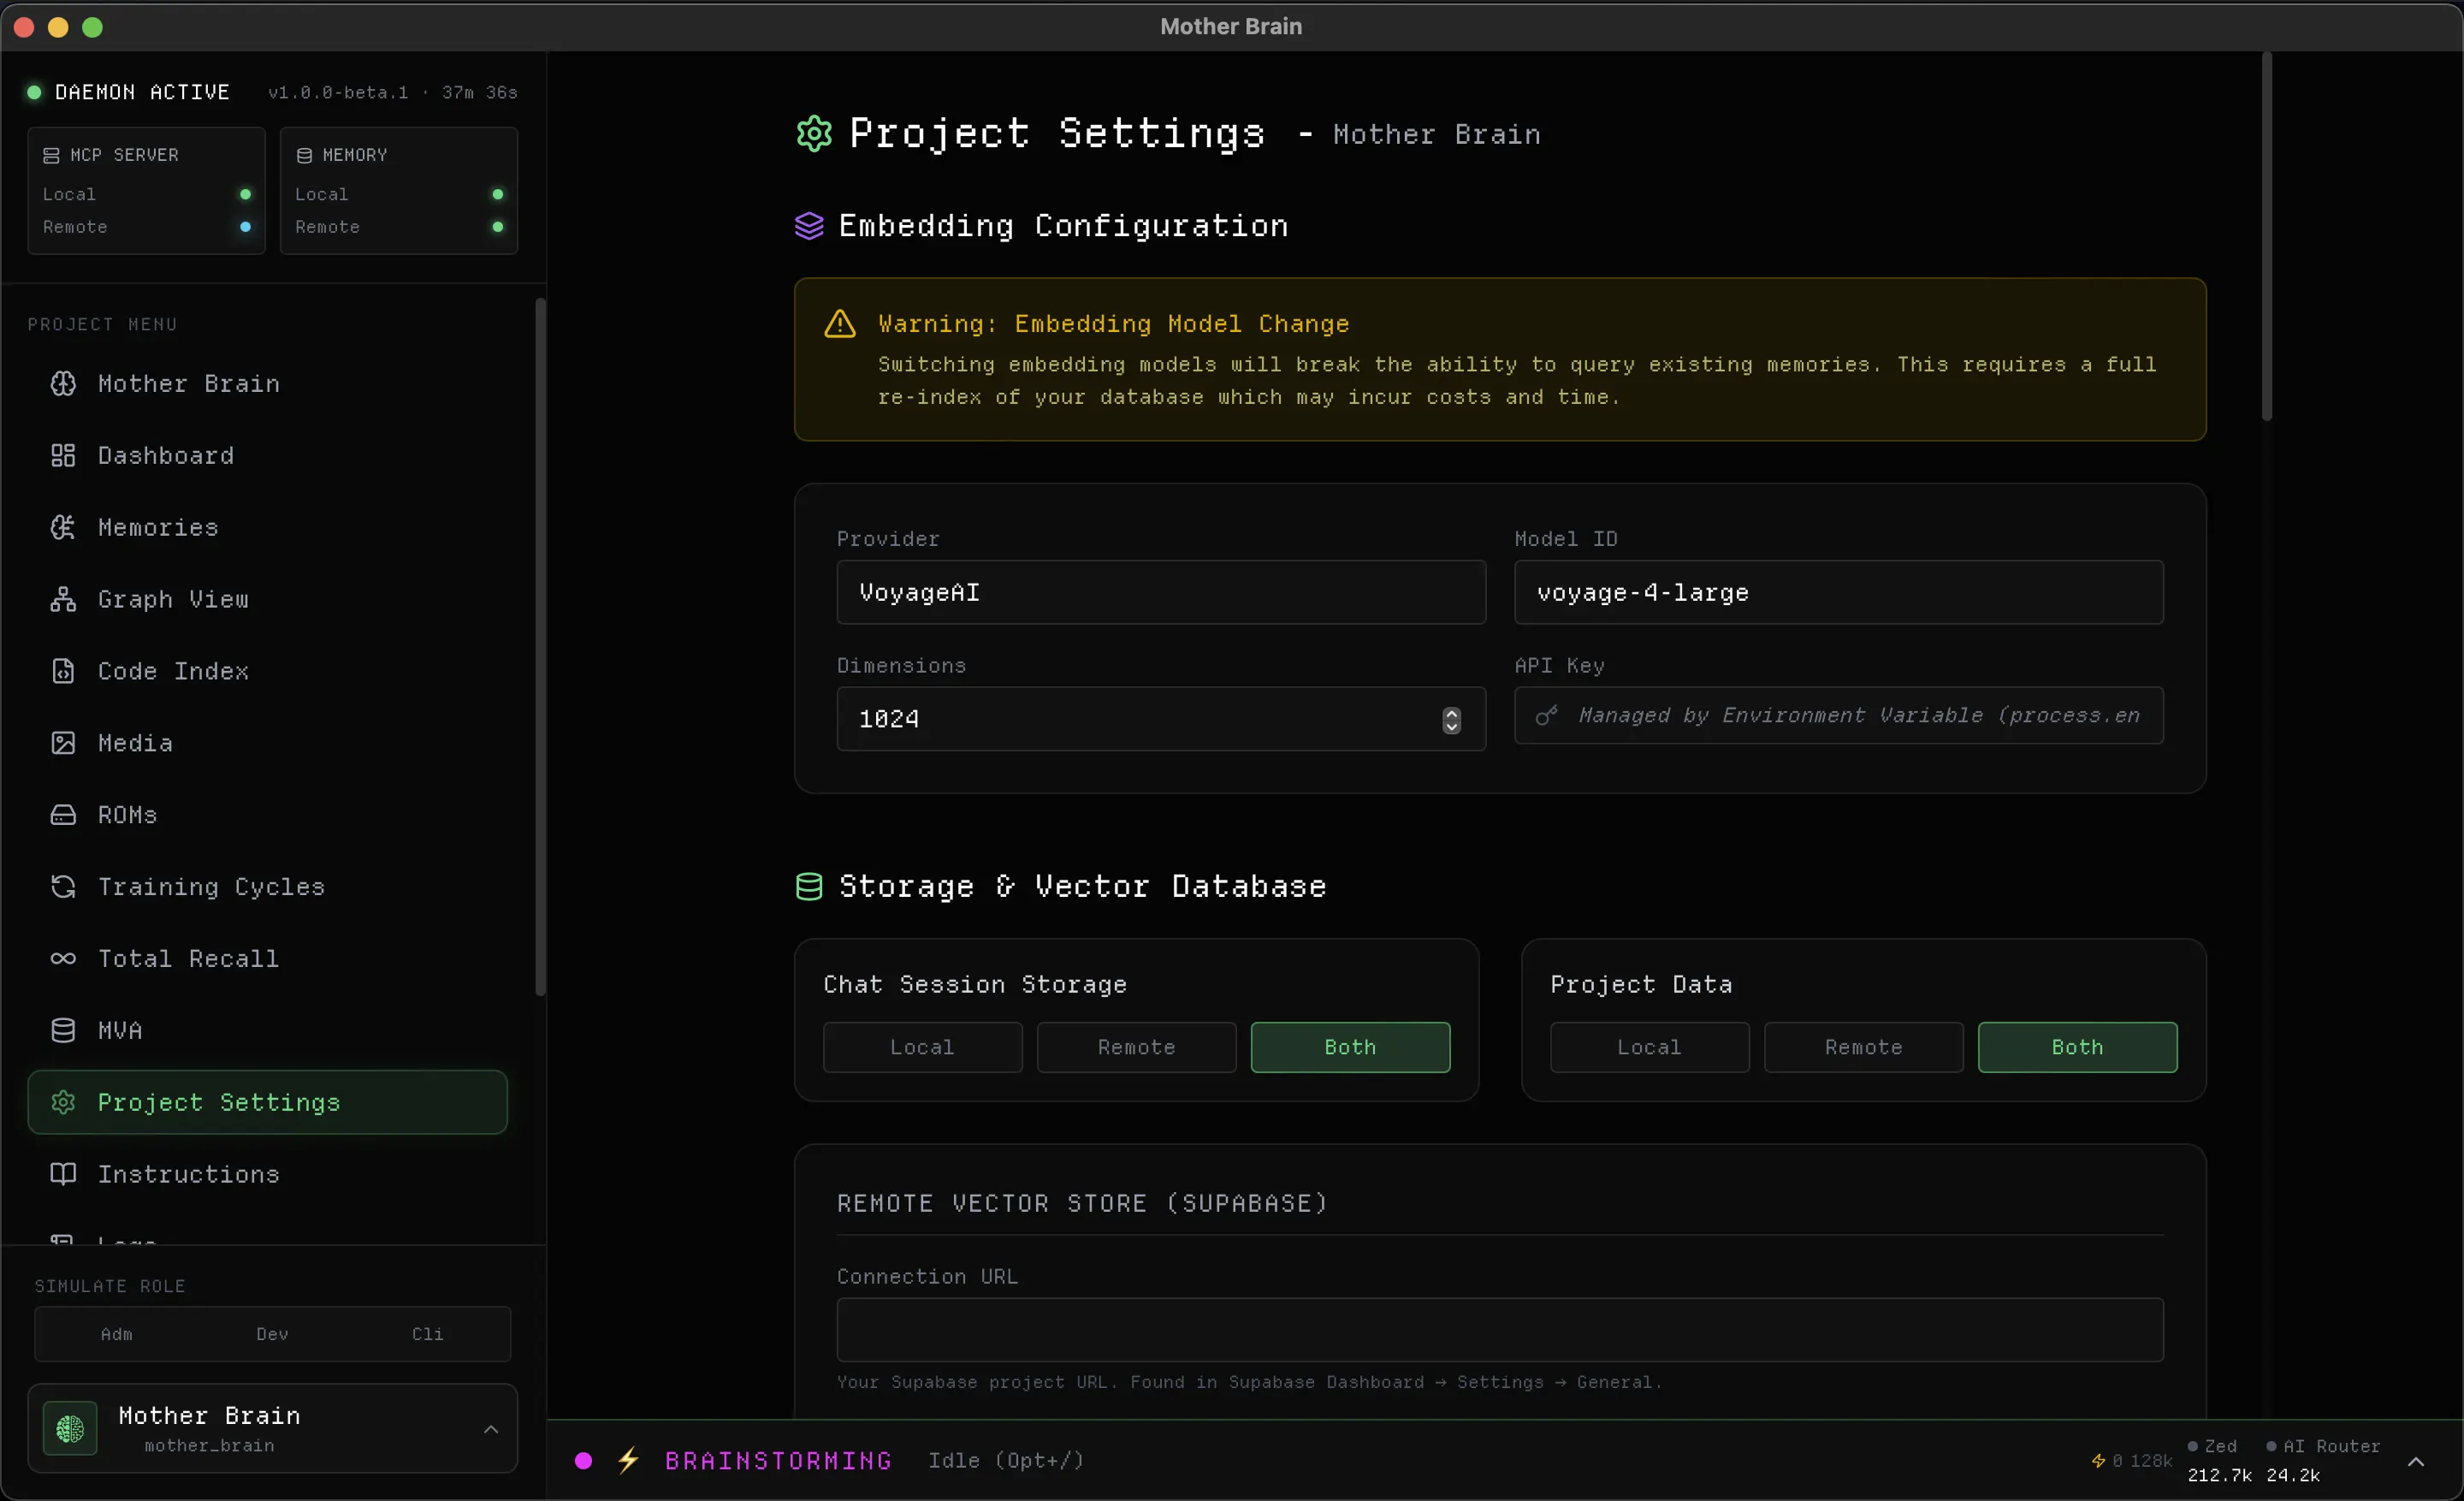
Task: Click the Training Cycles refresh icon
Action: (x=63, y=887)
